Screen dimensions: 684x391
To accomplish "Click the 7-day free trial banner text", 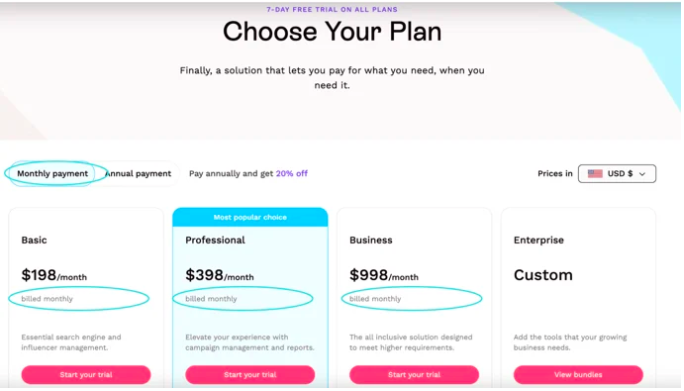I will tap(332, 9).
